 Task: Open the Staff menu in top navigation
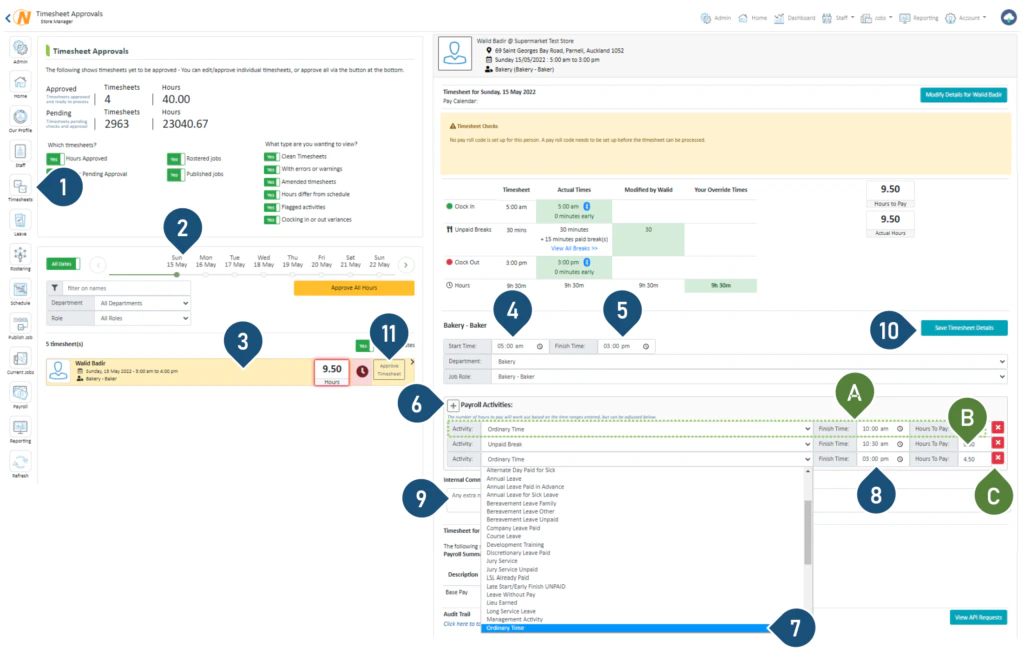(x=838, y=18)
